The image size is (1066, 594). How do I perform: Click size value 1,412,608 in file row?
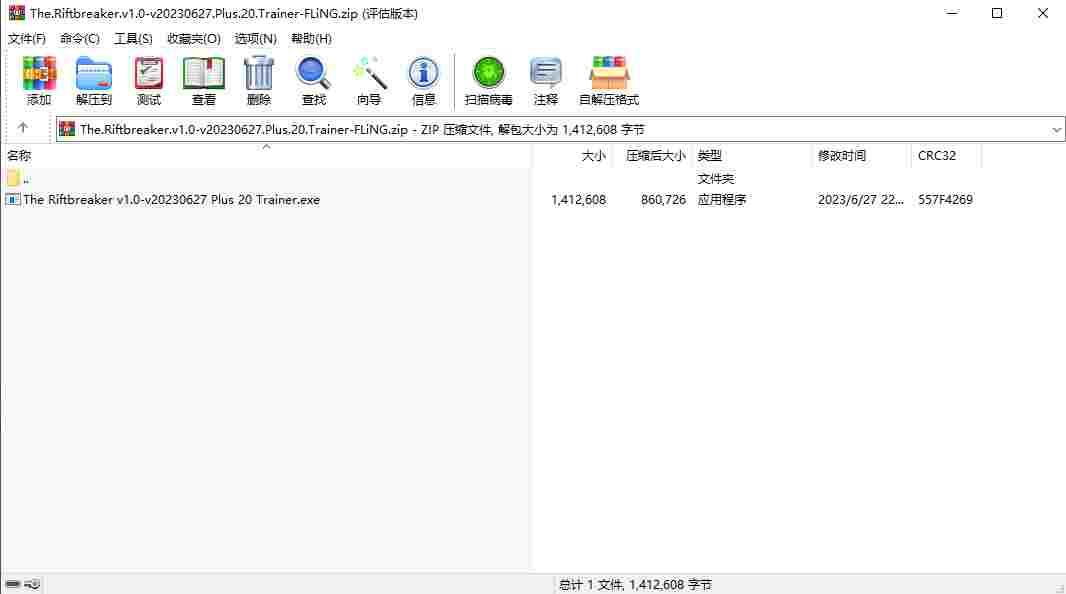(579, 200)
